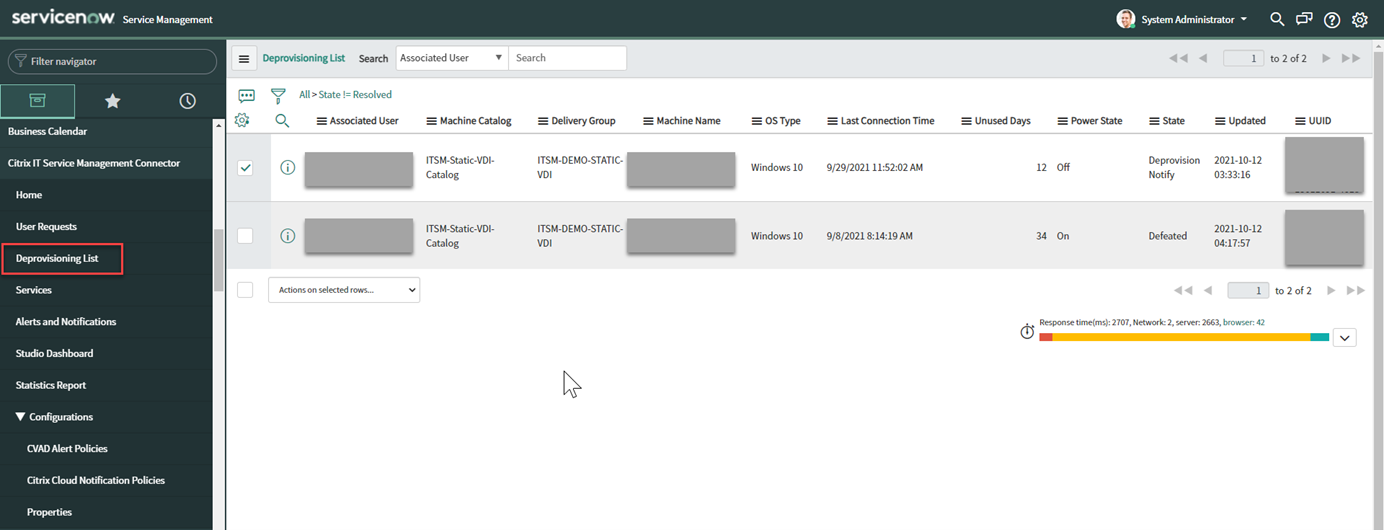Viewport: 1384px width, 530px height.
Task: Preview first record using info icon
Action: 288,168
